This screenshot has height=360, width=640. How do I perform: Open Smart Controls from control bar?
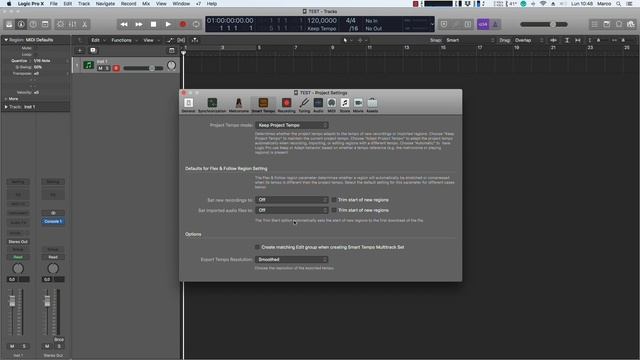pos(60,24)
